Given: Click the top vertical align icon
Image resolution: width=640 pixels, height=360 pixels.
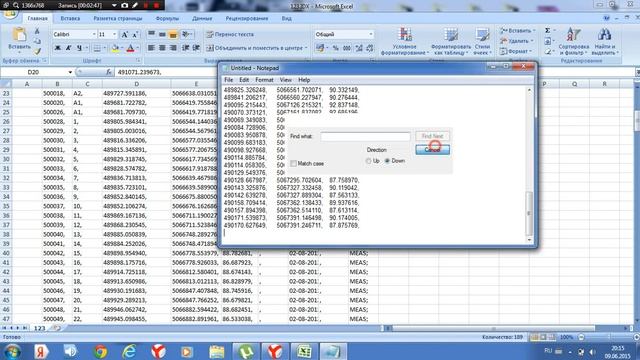Looking at the screenshot, I should click(151, 34).
